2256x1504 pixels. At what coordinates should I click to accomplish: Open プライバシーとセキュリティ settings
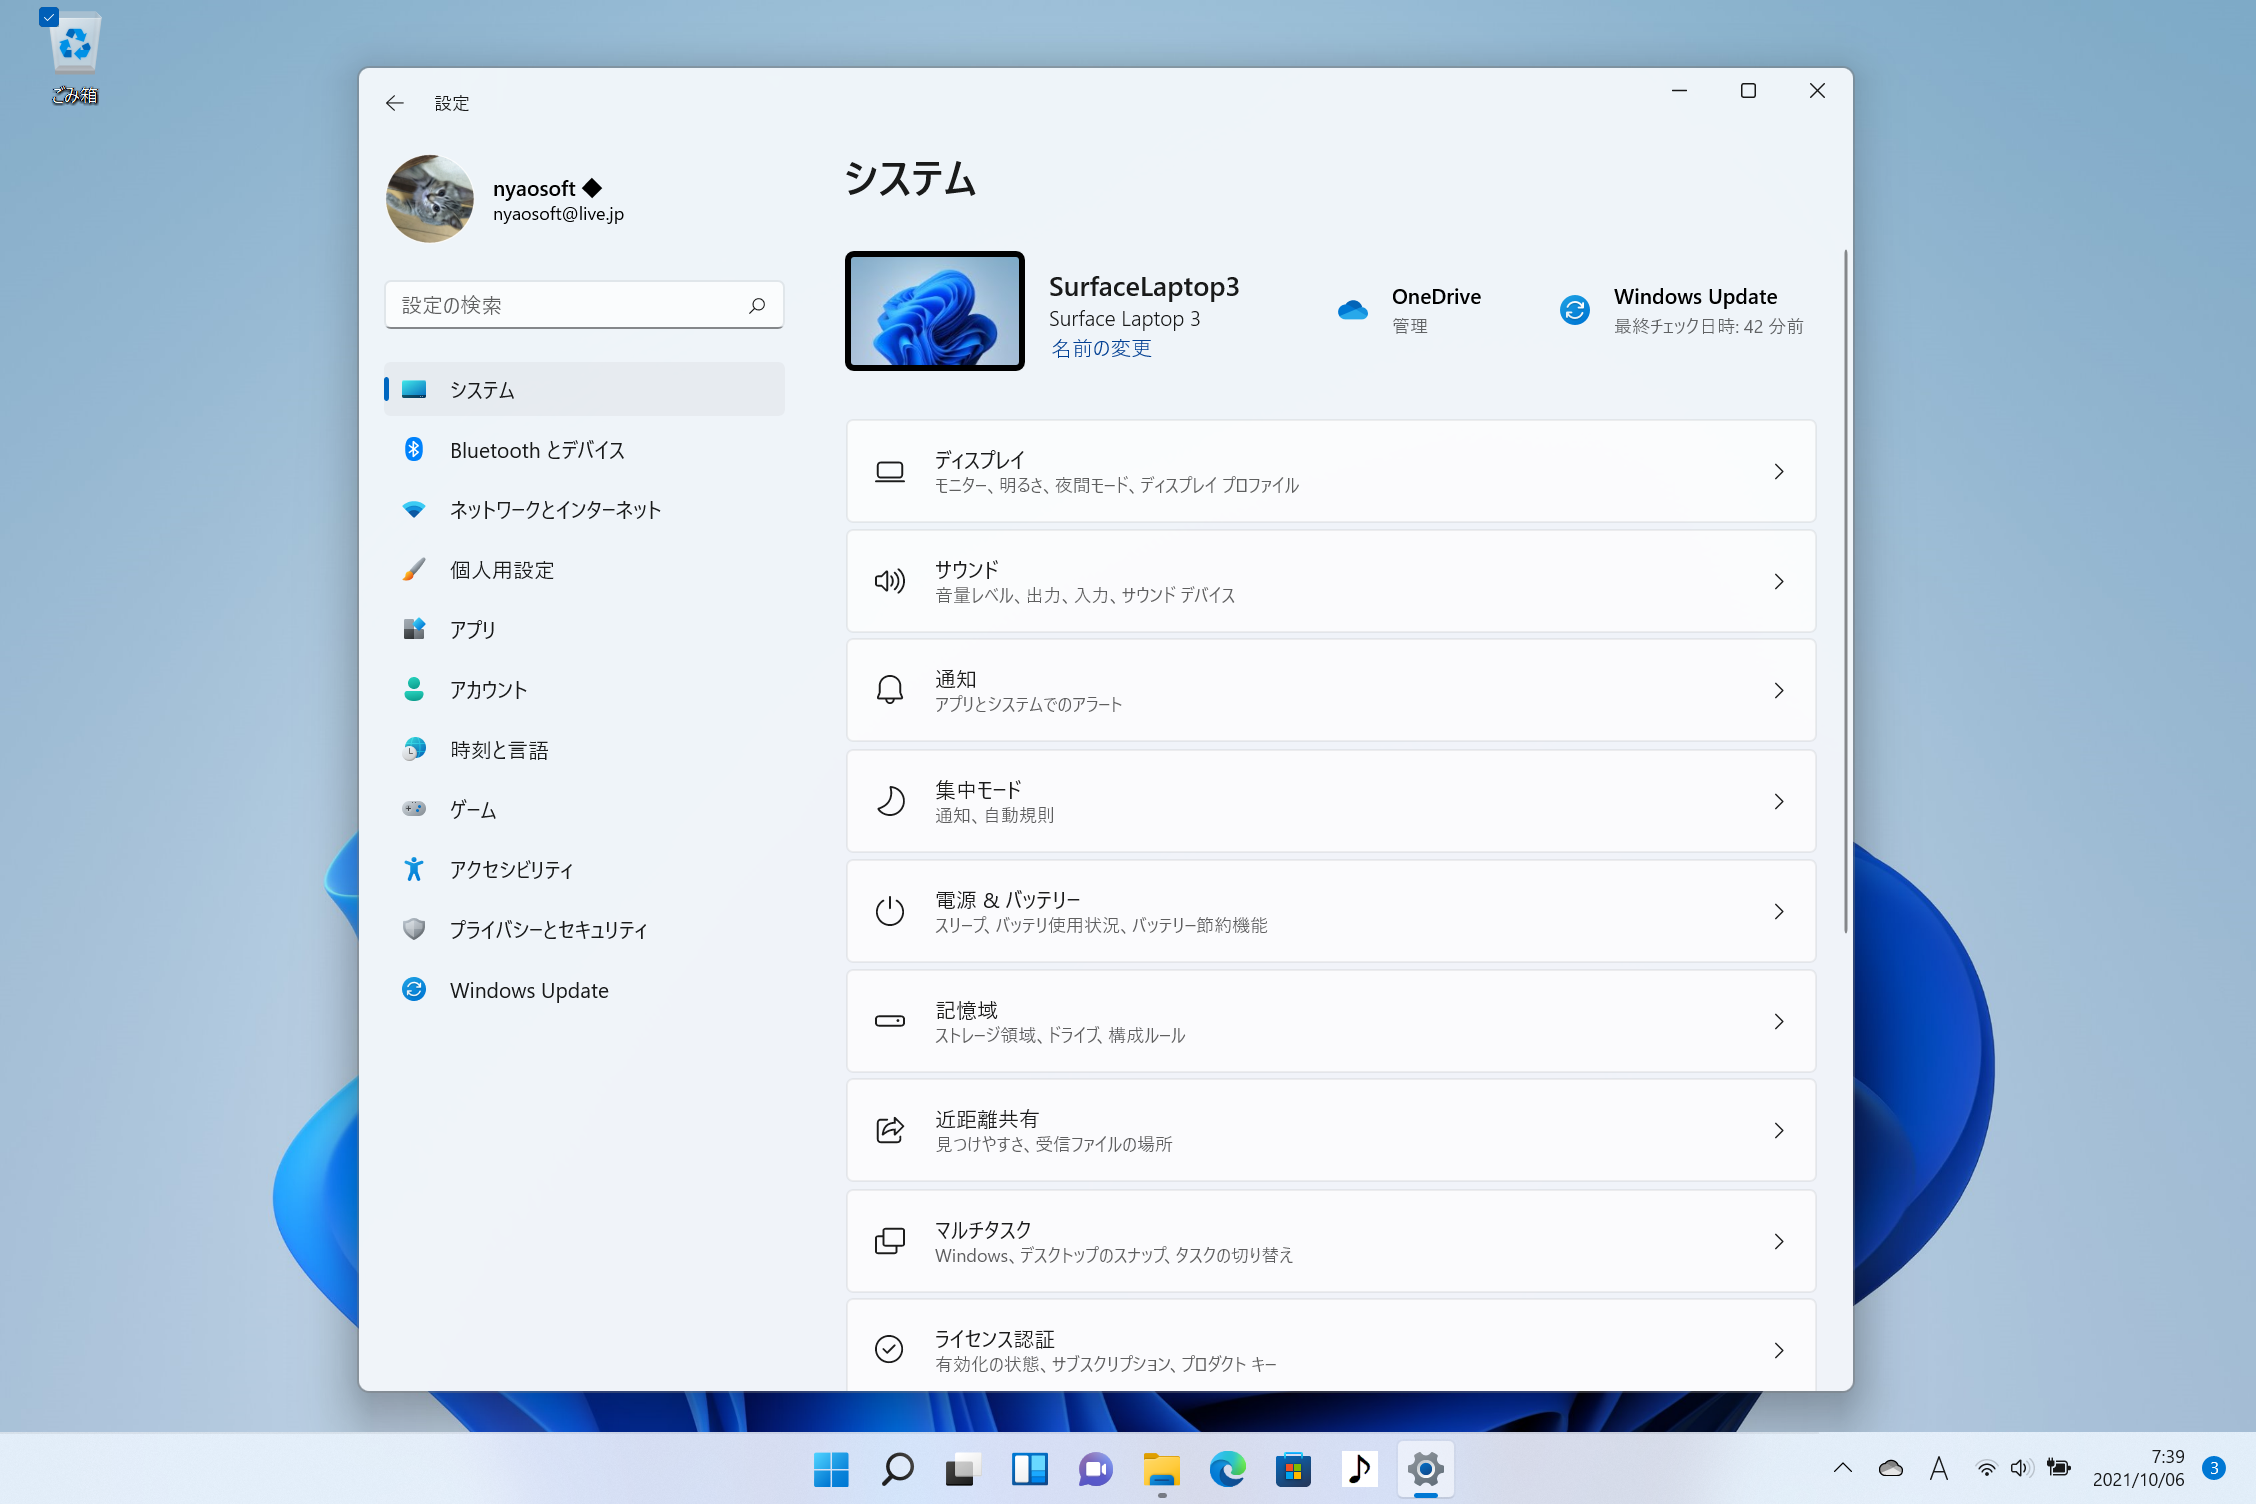point(585,929)
